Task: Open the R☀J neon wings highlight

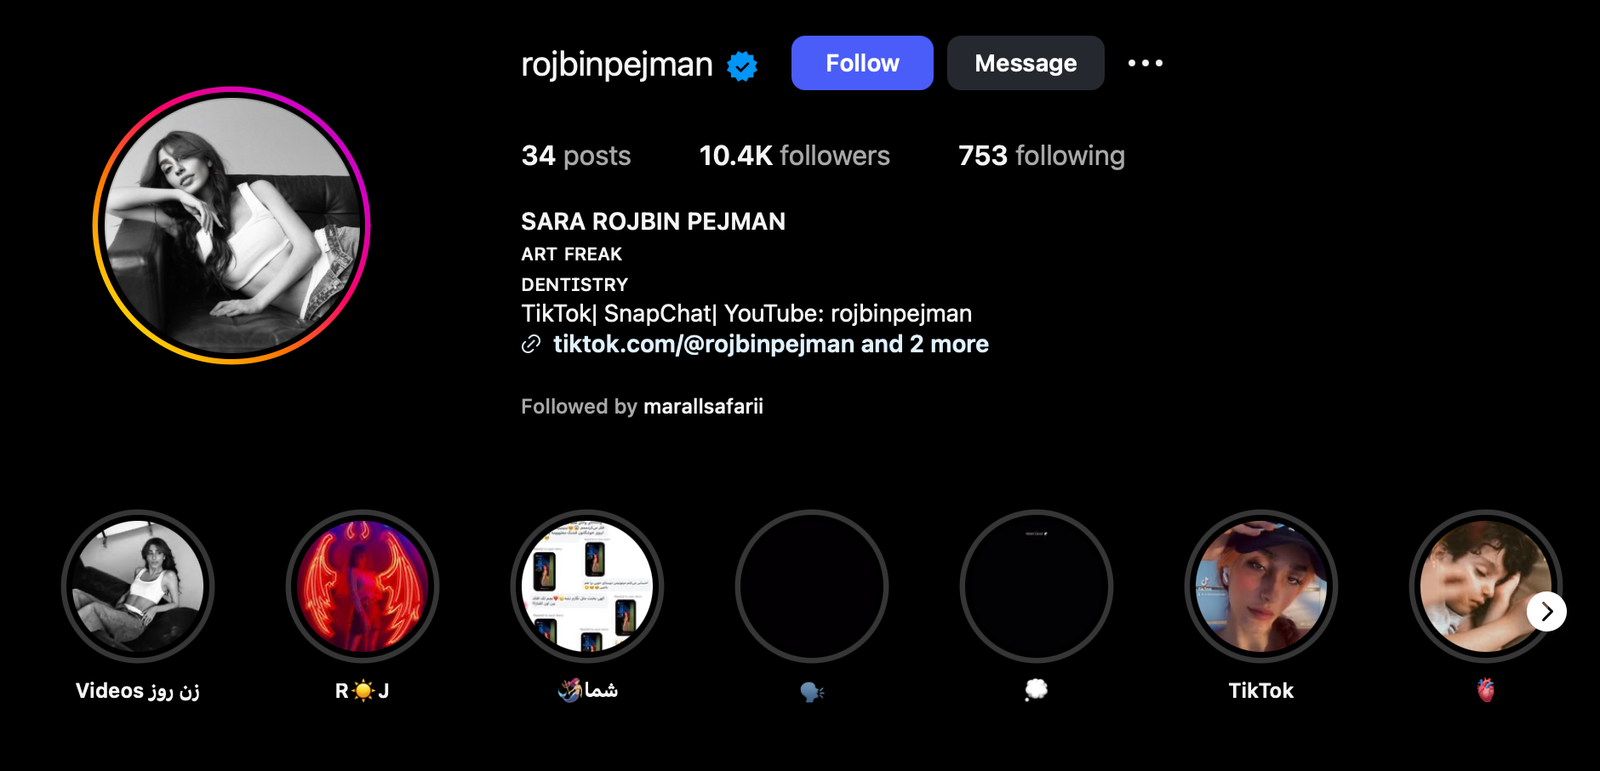Action: tap(362, 586)
